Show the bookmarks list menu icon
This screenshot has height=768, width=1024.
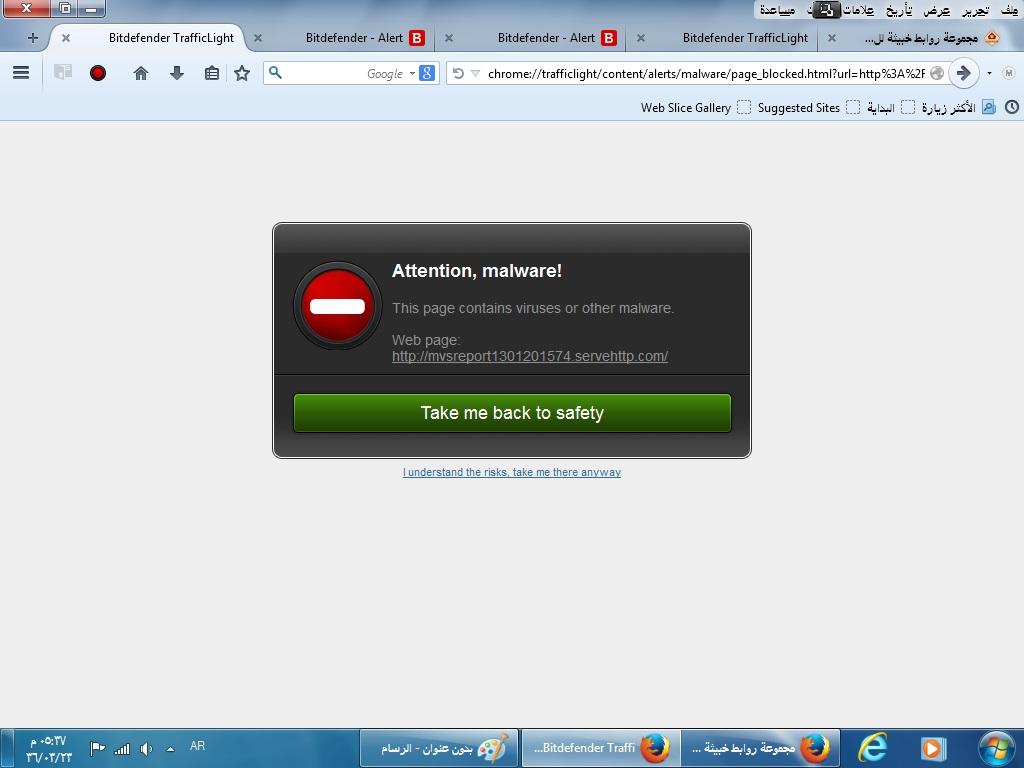tap(212, 73)
